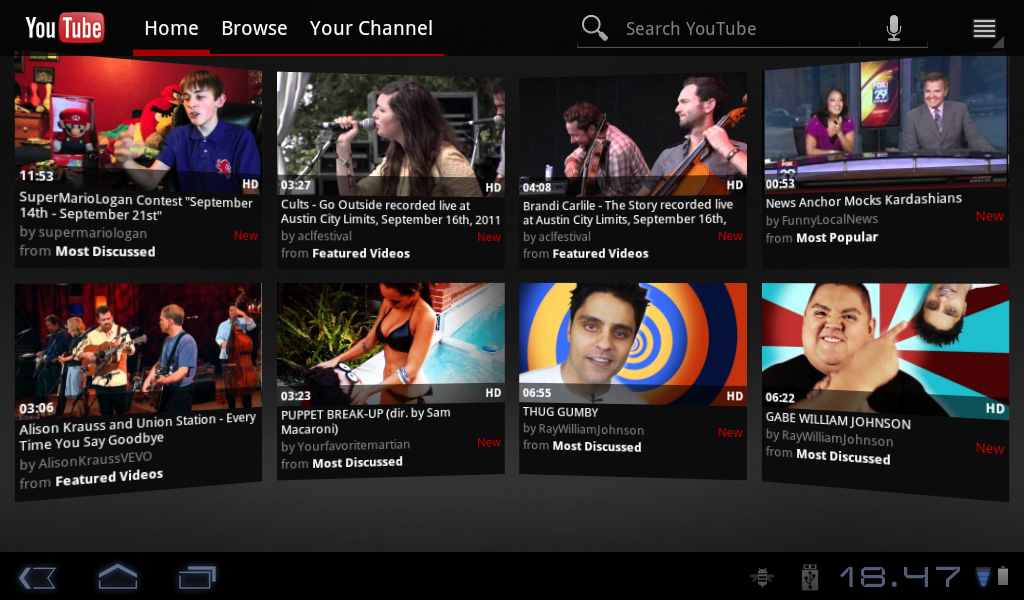Tap the Android back button
The image size is (1024, 600).
[37, 578]
